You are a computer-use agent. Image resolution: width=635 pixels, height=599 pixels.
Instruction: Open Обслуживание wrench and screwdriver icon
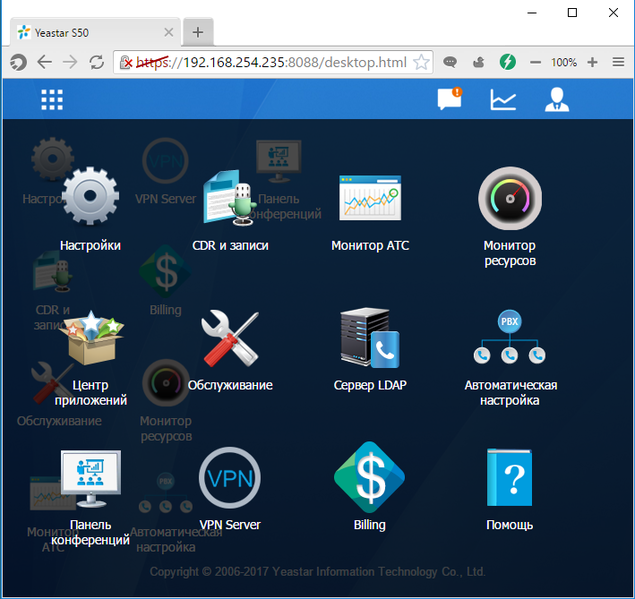click(230, 339)
